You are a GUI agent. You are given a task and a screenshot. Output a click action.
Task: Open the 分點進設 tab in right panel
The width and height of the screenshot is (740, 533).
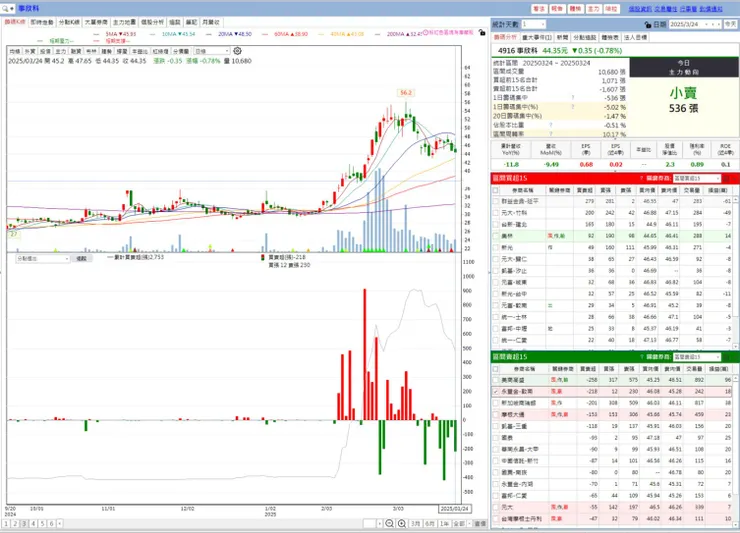tap(584, 37)
